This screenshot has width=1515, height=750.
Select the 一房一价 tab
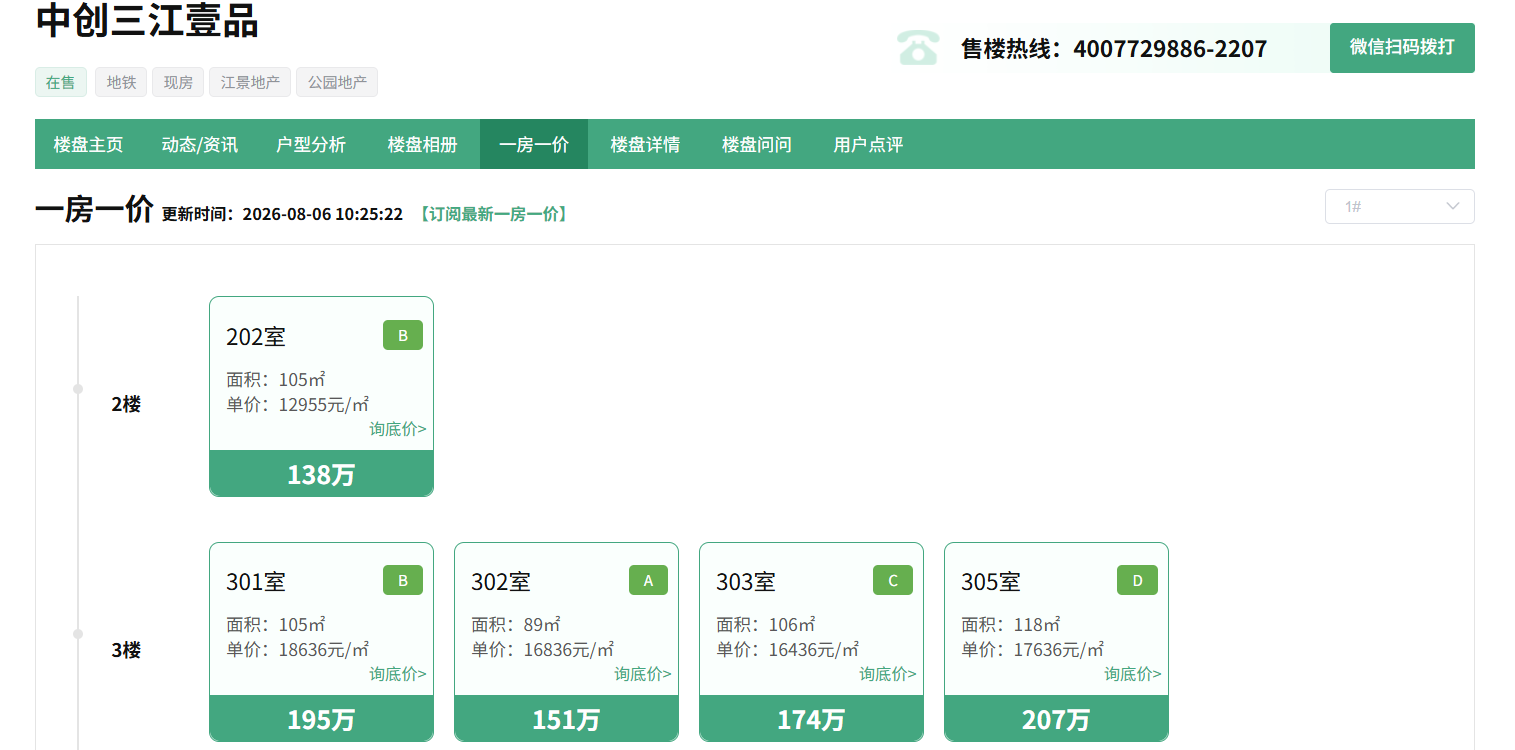point(534,144)
